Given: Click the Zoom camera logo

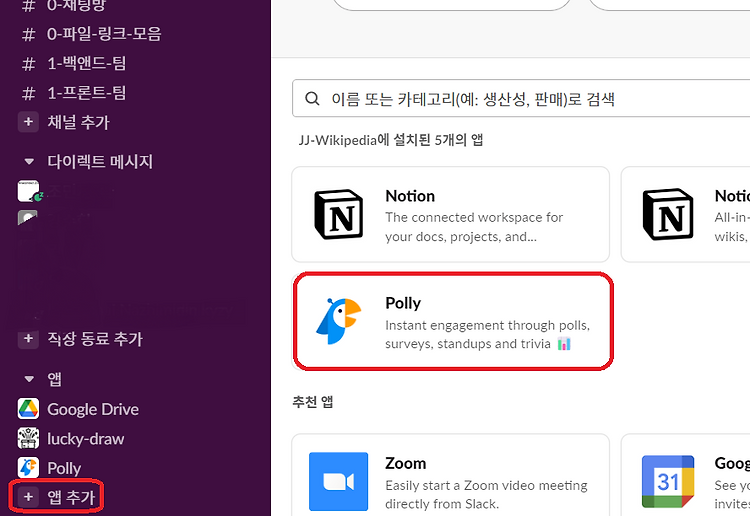Looking at the screenshot, I should [x=339, y=482].
